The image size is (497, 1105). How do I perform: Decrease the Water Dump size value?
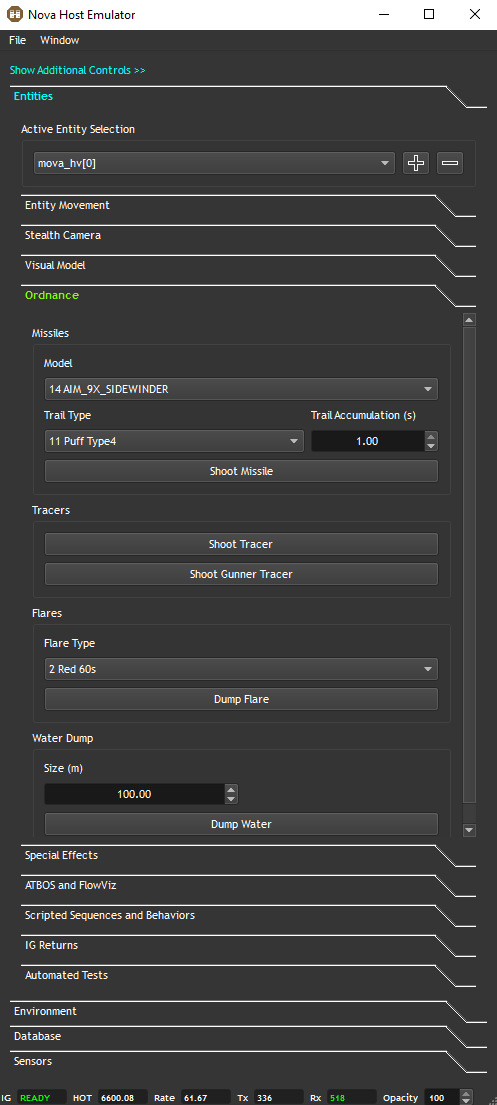pos(231,799)
